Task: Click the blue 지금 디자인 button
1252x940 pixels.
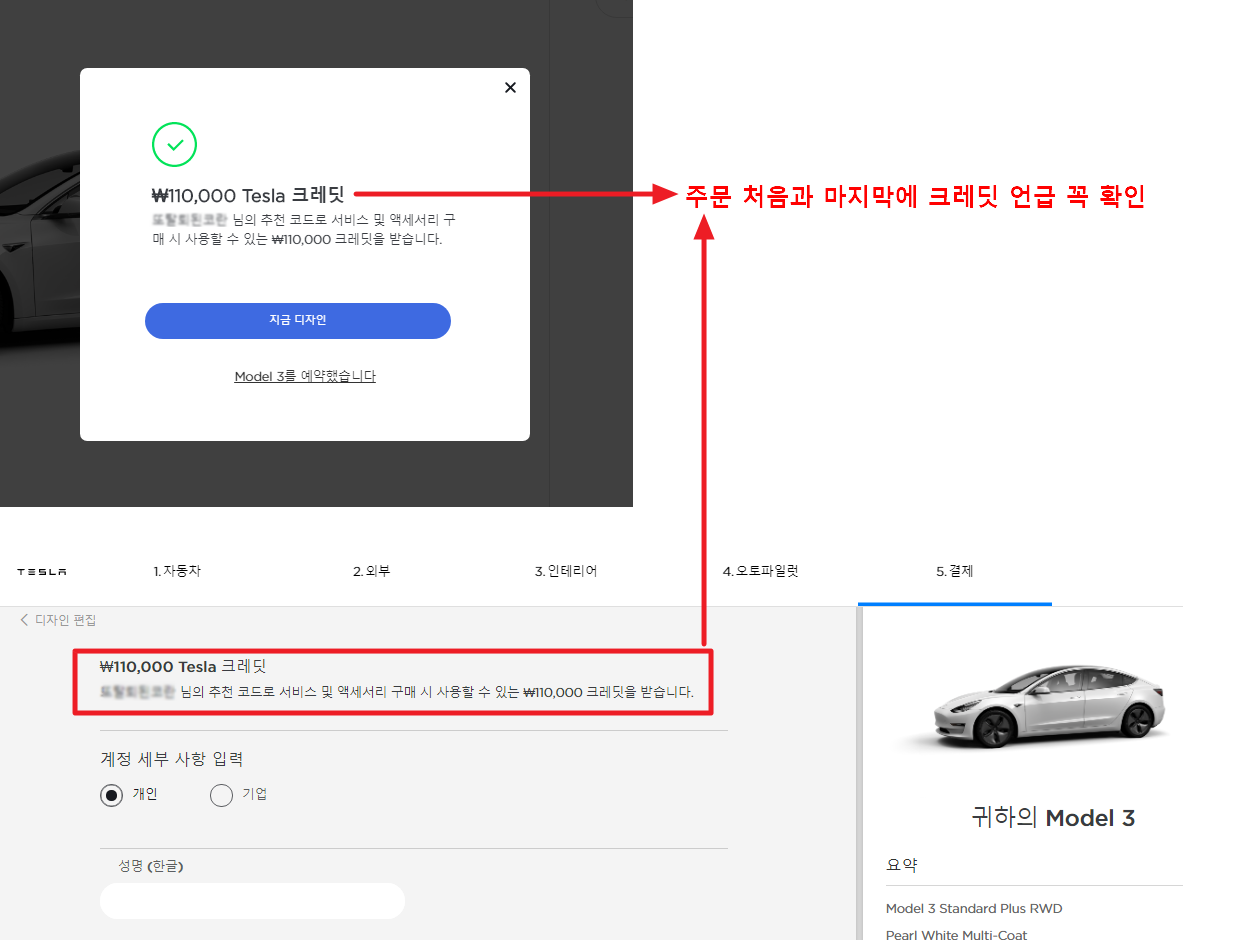Action: click(298, 321)
